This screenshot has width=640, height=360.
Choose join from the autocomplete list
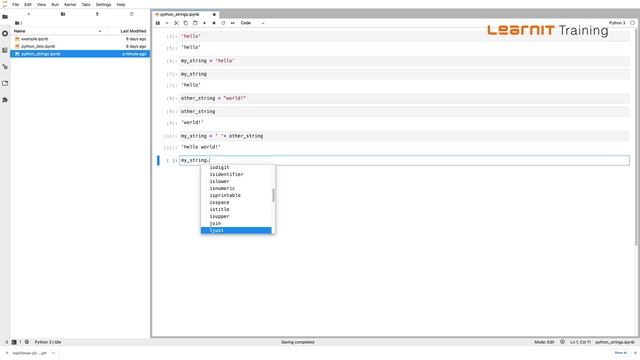pos(236,223)
